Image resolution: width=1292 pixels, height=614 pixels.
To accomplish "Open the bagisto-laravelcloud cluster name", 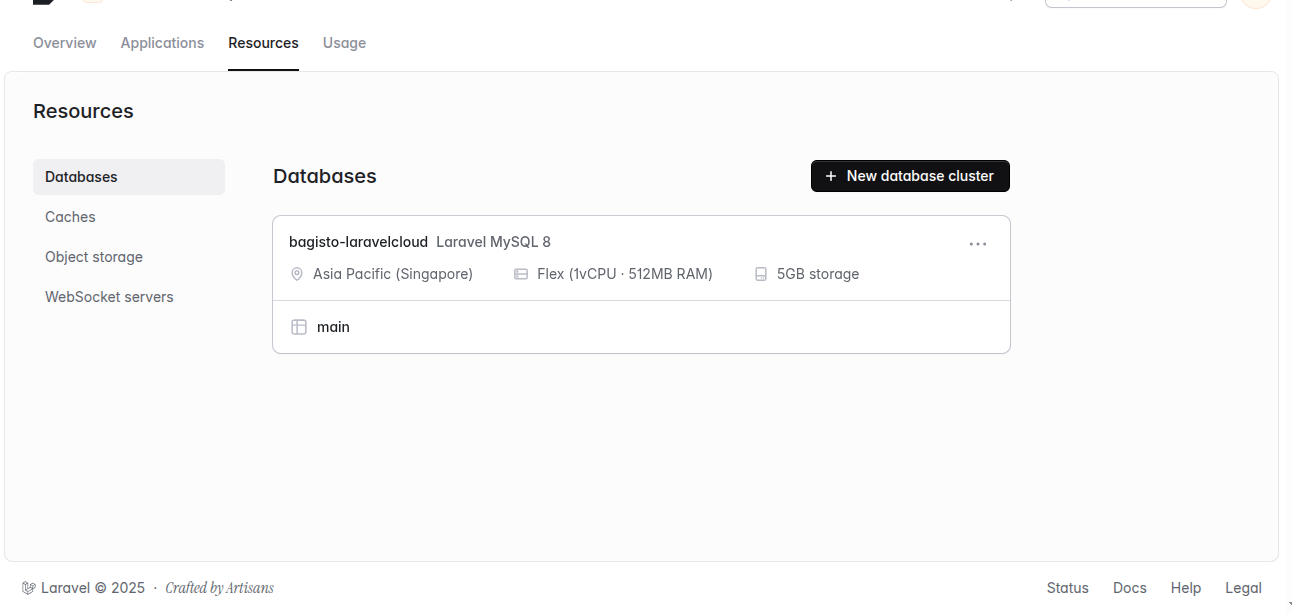I will 358,242.
